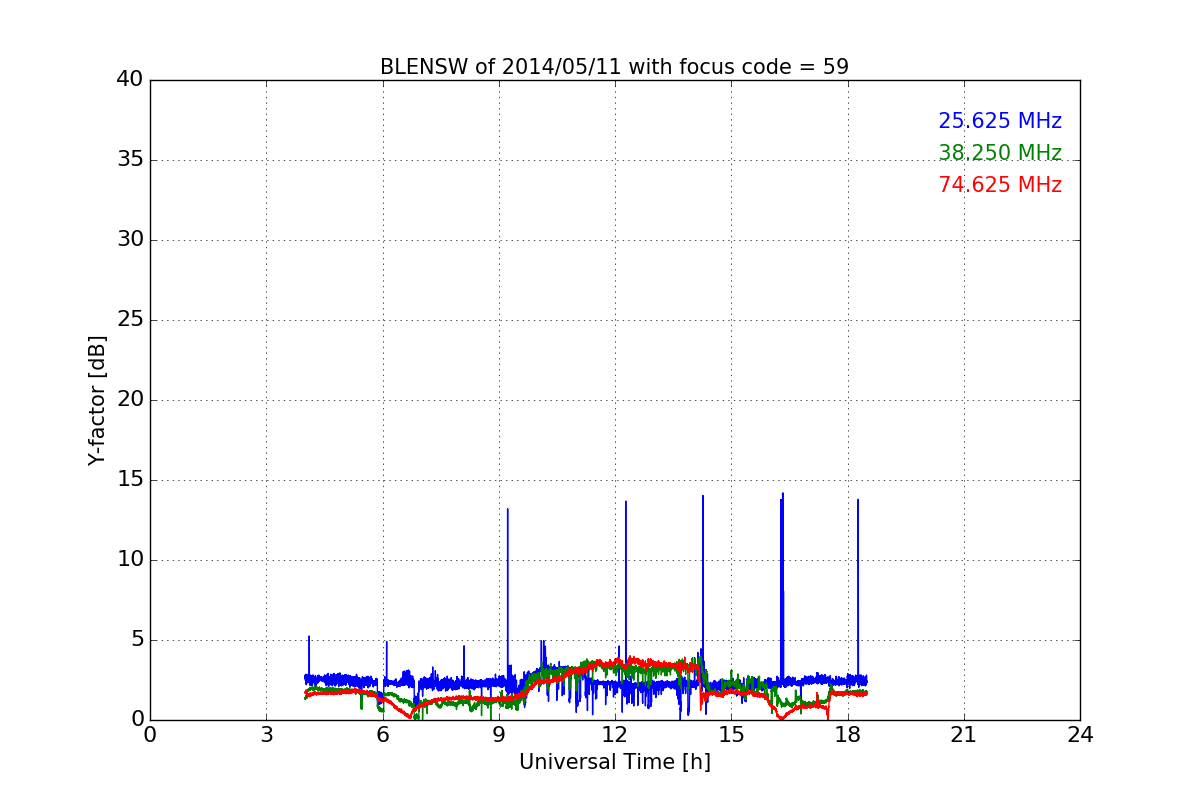Click x-axis tick label 3

point(266,734)
